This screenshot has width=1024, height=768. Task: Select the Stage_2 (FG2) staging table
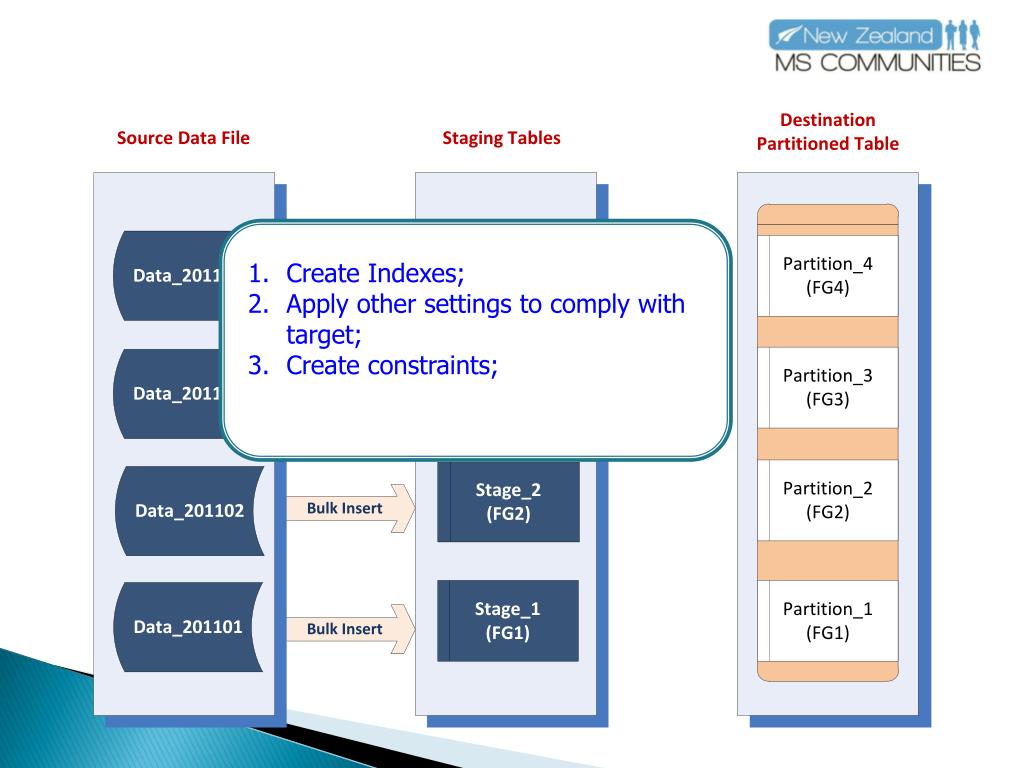pyautogui.click(x=508, y=502)
